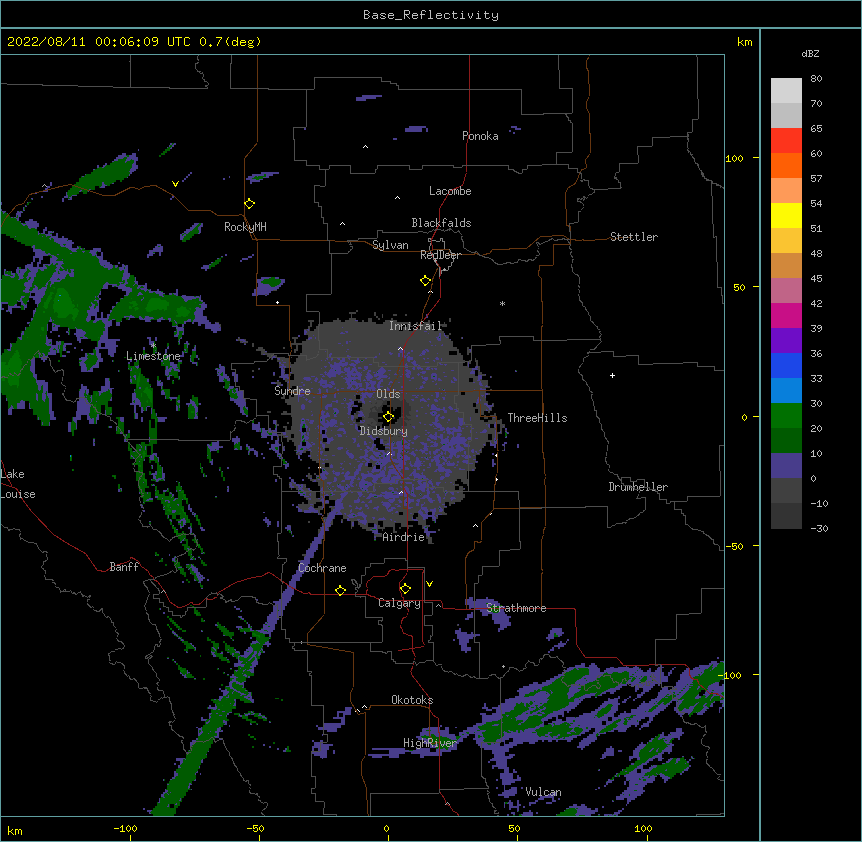The height and width of the screenshot is (842, 862).
Task: Click the 80 value on dBZ scale
Action: pyautogui.click(x=816, y=79)
